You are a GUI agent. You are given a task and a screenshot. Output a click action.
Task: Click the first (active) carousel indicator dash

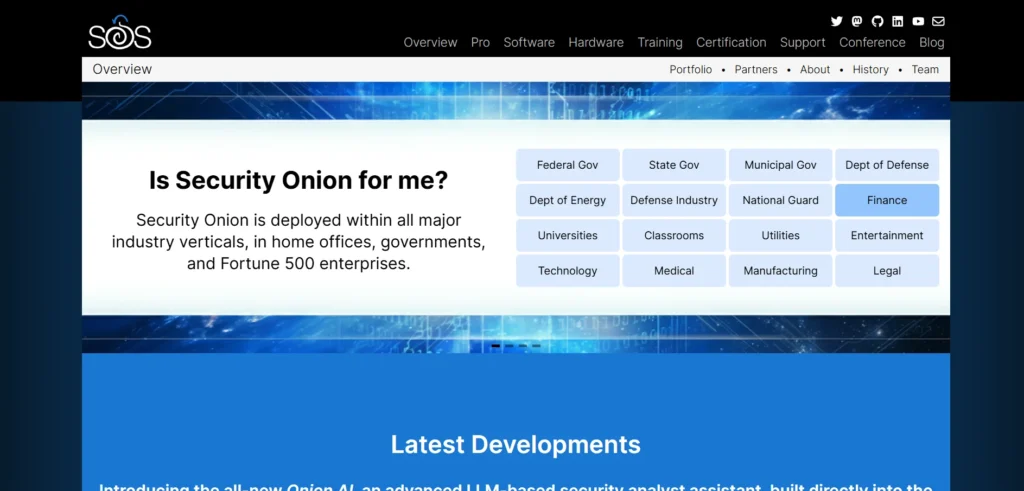496,345
